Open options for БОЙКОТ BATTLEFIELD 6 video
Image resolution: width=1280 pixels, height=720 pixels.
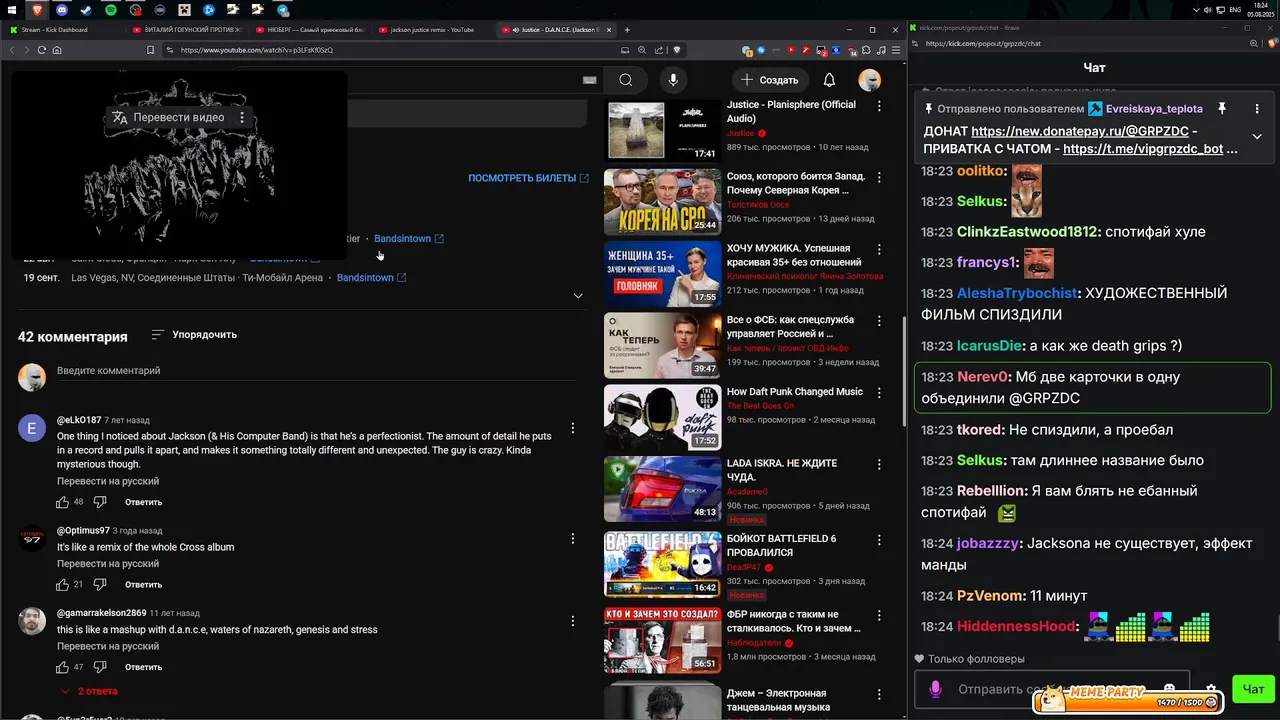tap(879, 539)
